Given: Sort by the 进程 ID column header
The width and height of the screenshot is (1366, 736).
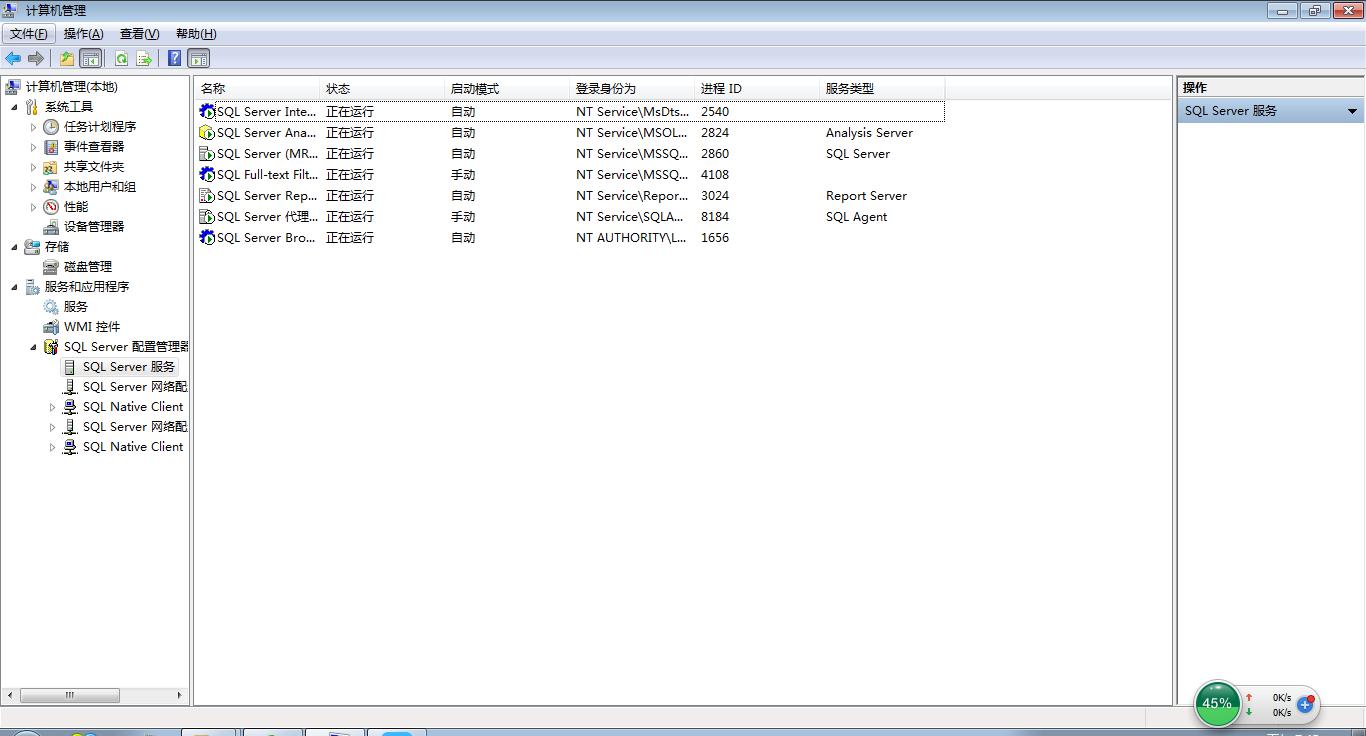Looking at the screenshot, I should (757, 88).
